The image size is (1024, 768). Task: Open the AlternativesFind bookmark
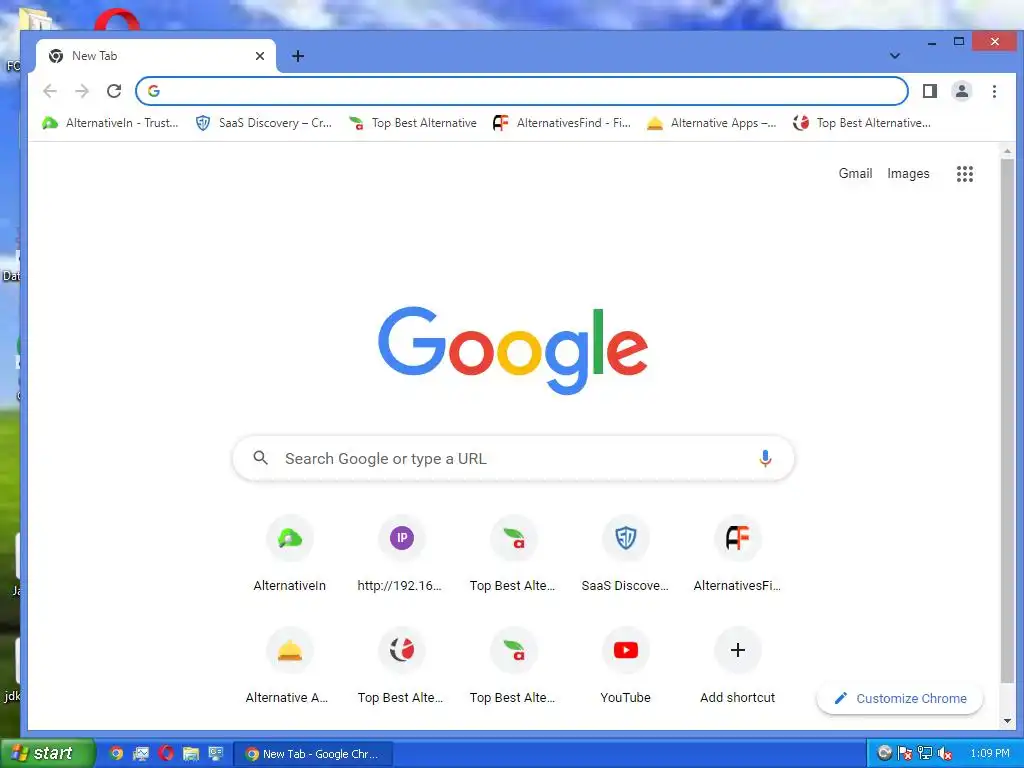point(562,123)
